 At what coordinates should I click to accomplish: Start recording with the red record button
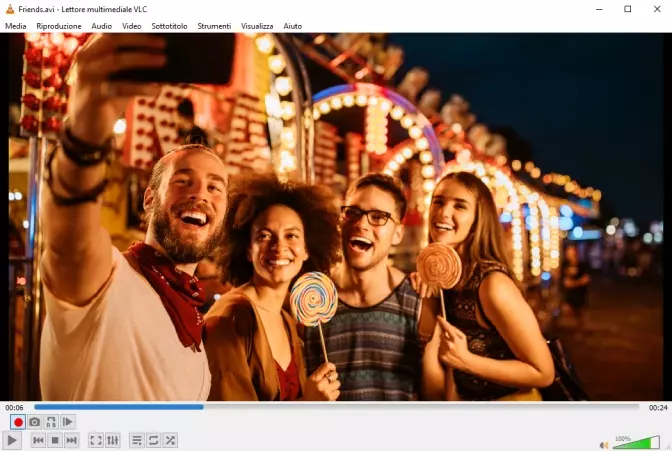click(18, 422)
